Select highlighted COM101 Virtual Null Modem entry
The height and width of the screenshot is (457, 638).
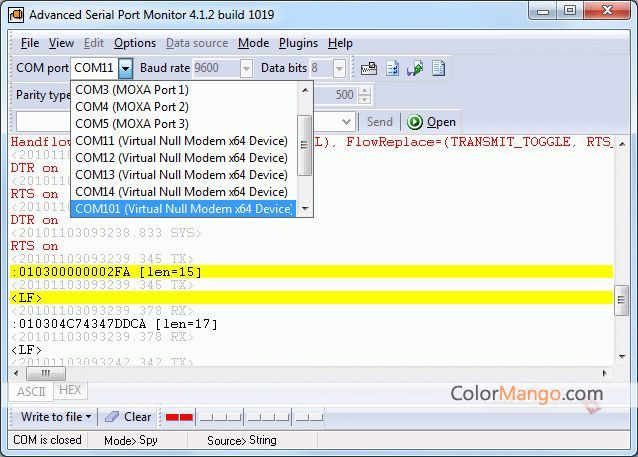[184, 209]
